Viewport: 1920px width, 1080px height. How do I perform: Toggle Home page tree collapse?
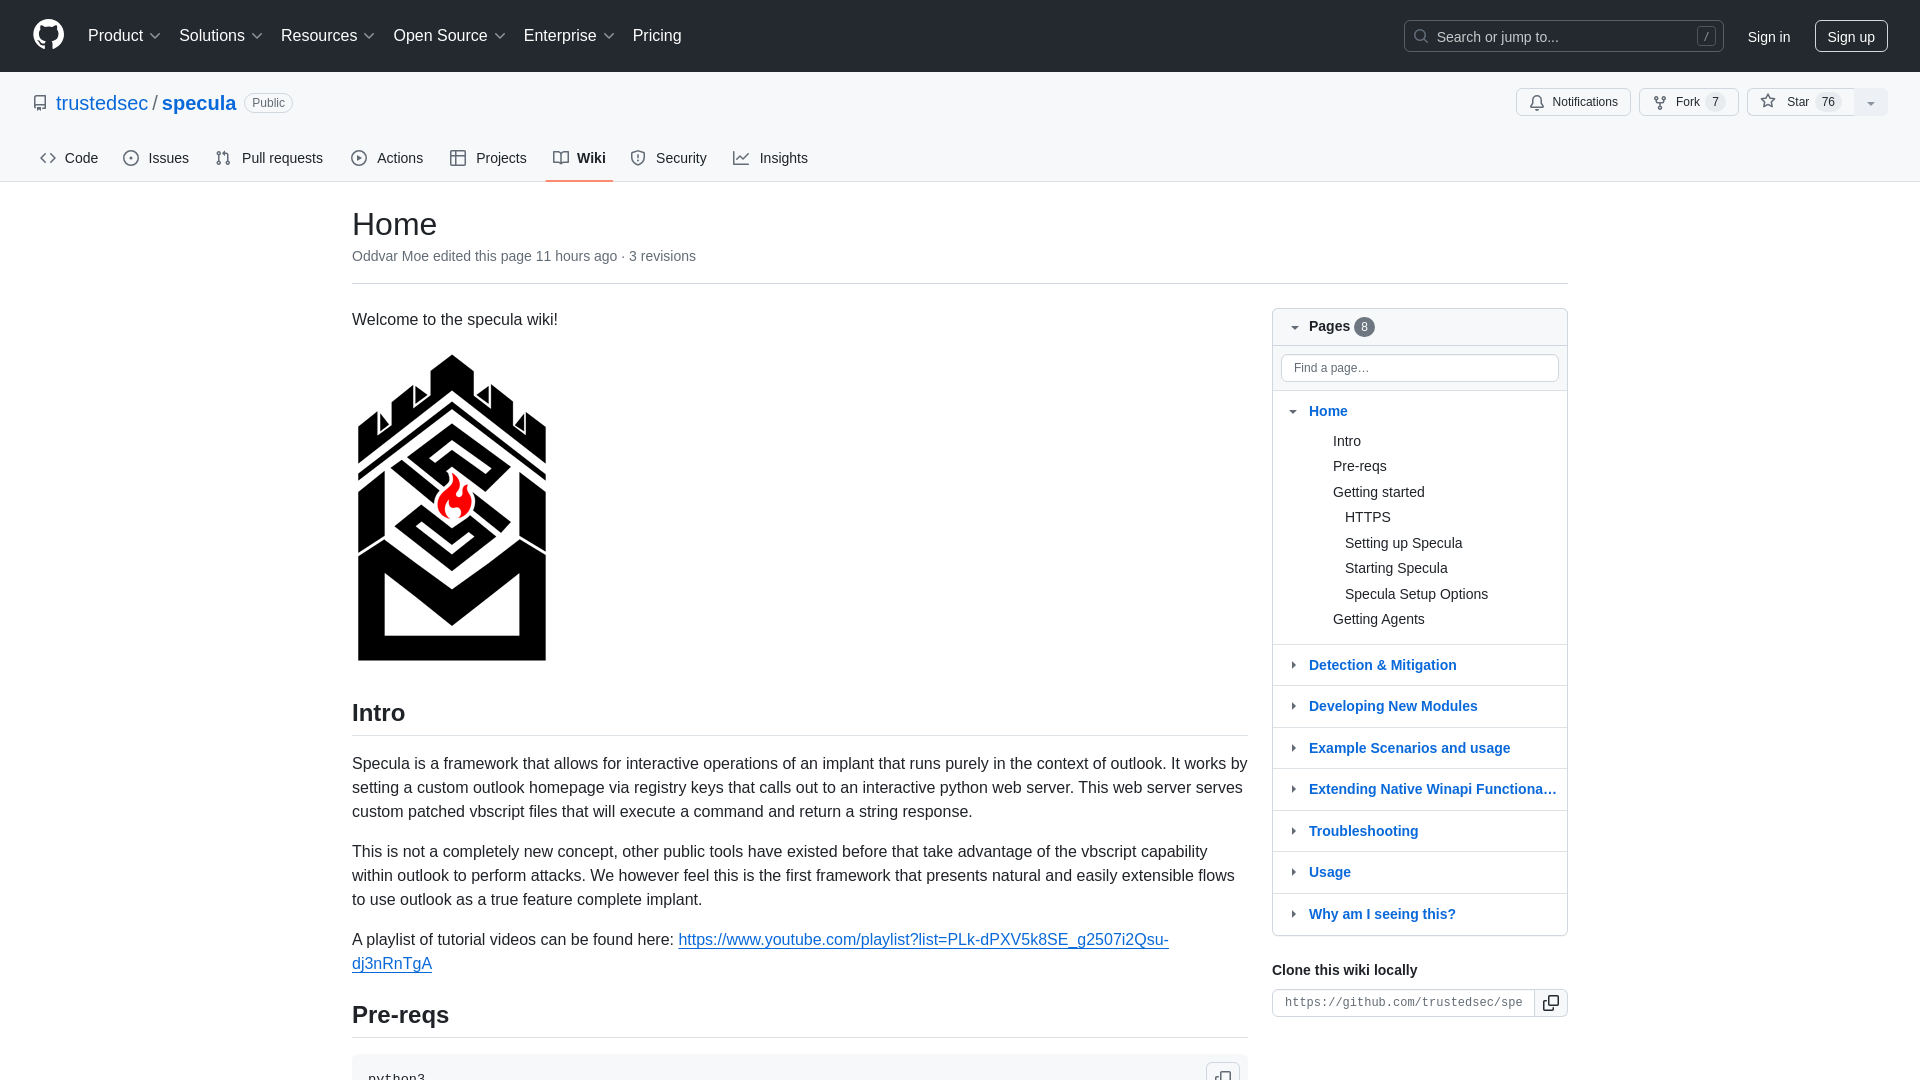click(x=1294, y=410)
